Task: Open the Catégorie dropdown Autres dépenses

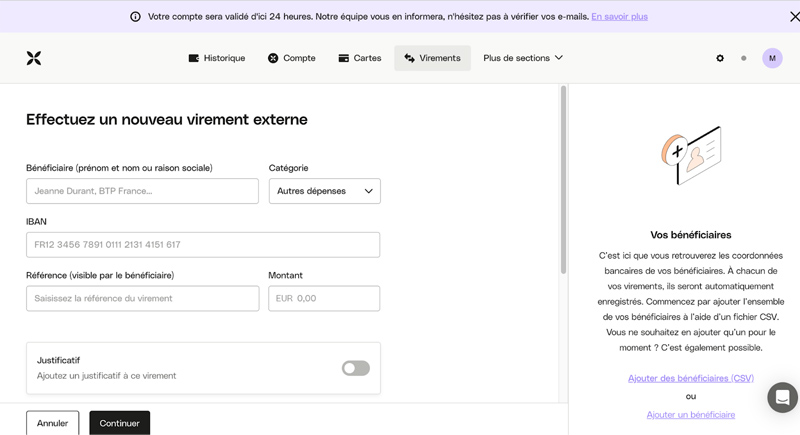Action: tap(324, 191)
